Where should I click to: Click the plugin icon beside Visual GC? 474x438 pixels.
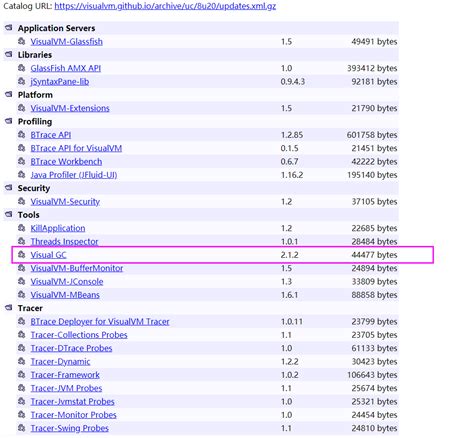[22, 255]
